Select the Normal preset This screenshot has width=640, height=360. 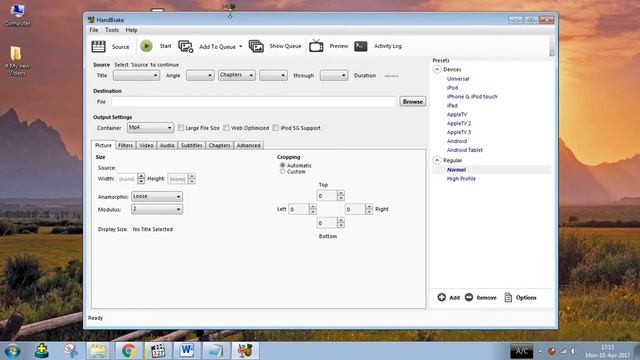pos(456,169)
